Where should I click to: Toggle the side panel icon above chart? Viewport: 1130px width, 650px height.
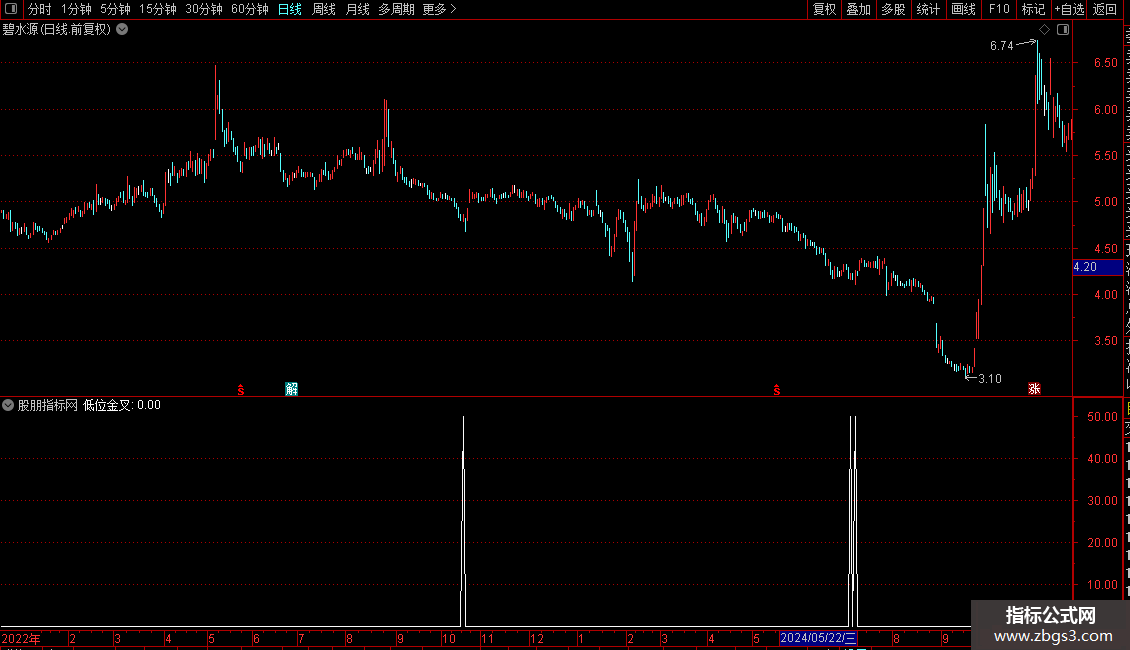pos(1063,30)
